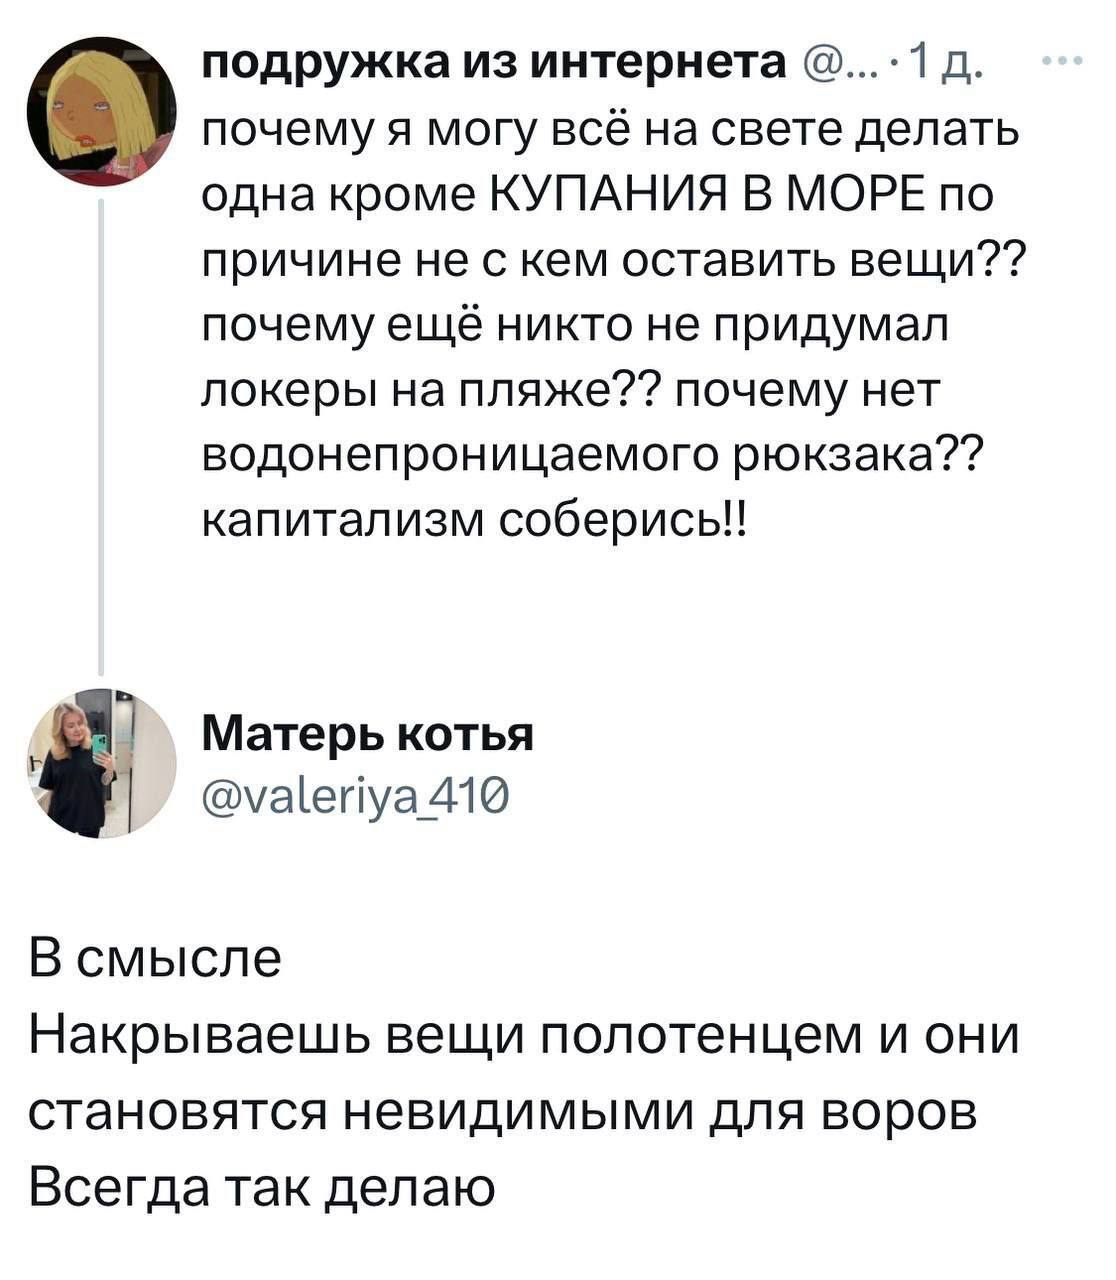Click the line "почему я могу всё на свете делать"
1116x1280 pixels.
coord(610,130)
